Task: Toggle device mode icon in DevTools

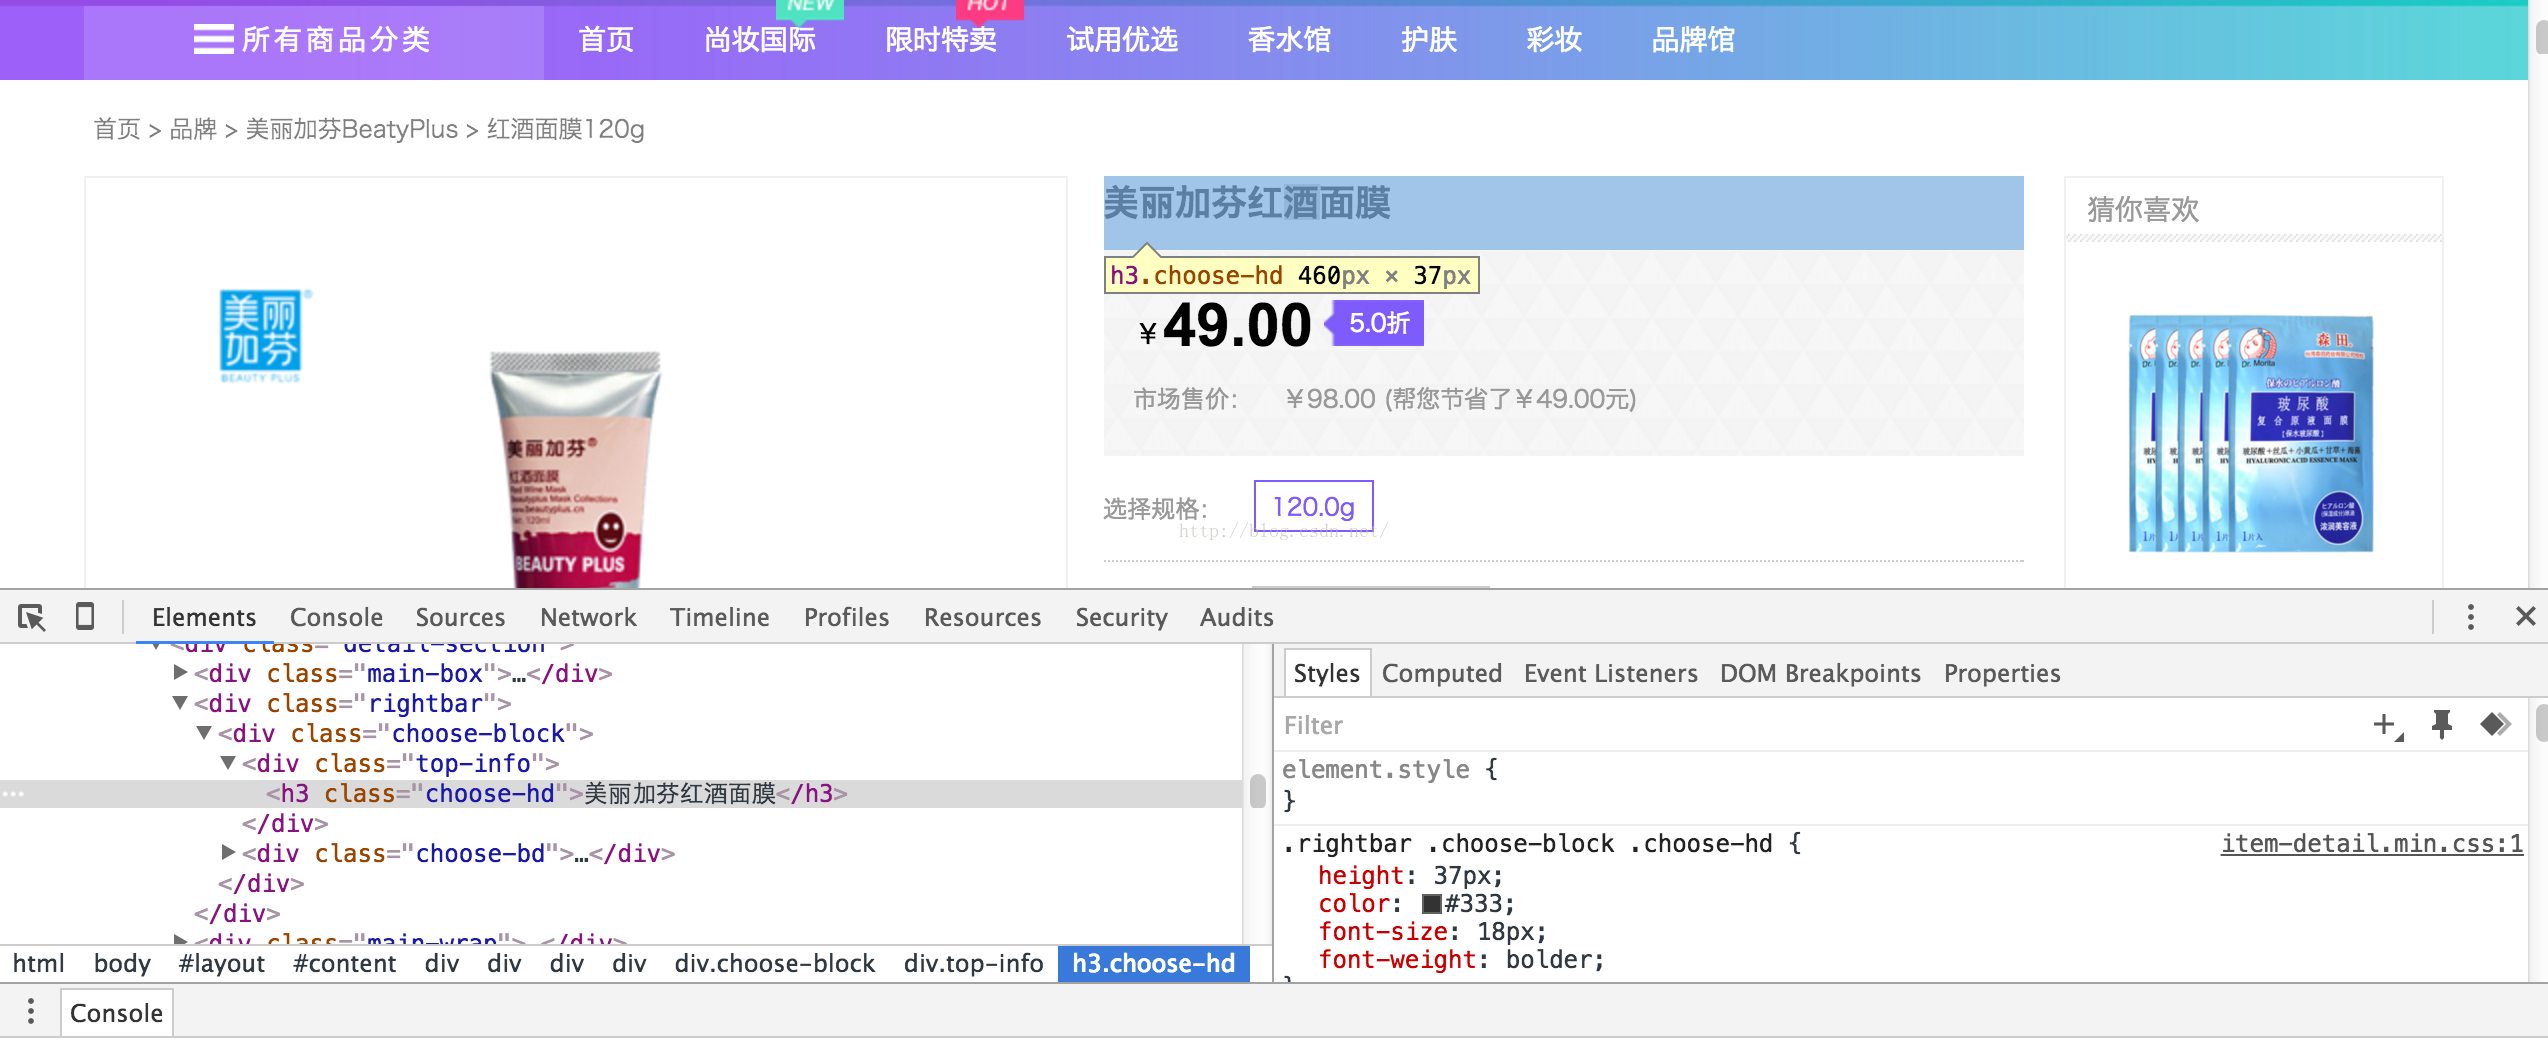Action: [x=85, y=616]
